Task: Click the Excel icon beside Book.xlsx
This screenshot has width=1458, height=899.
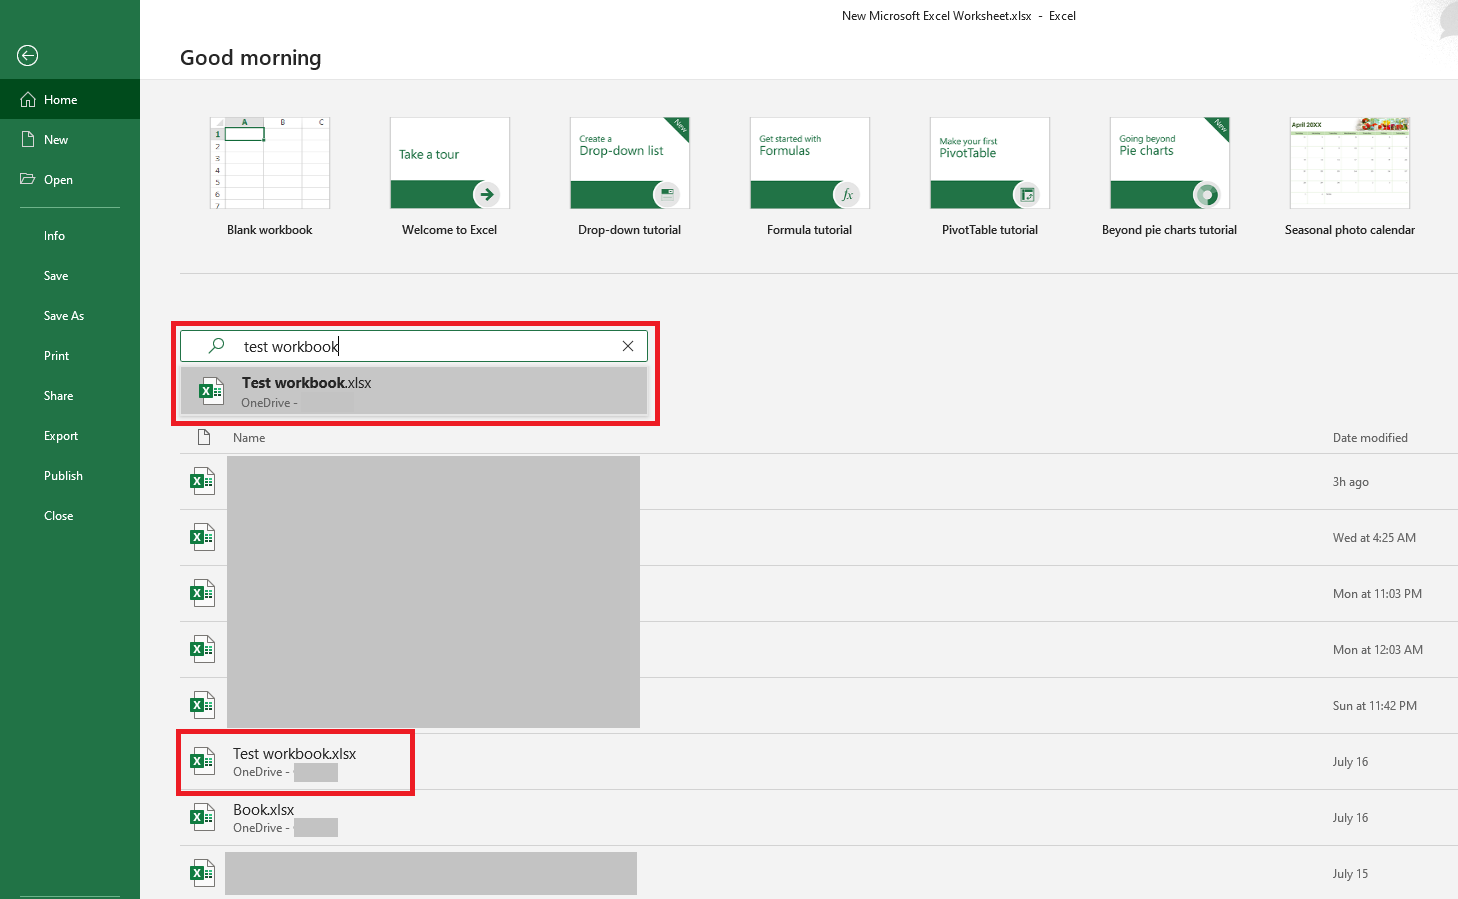Action: tap(203, 817)
